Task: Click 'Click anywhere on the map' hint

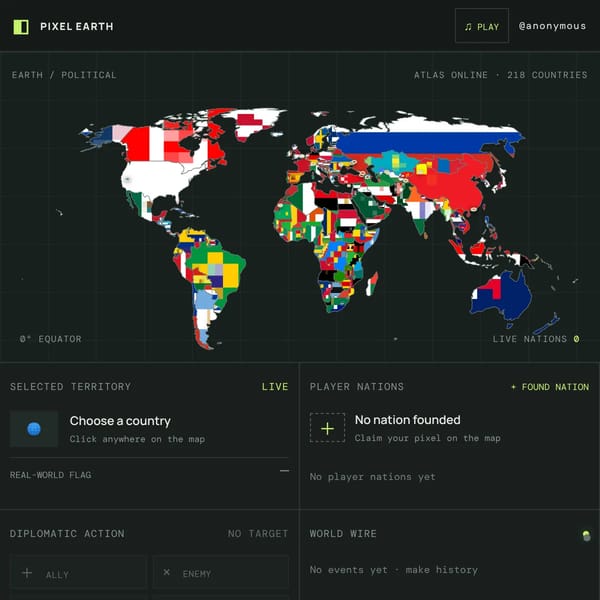Action: [137, 439]
